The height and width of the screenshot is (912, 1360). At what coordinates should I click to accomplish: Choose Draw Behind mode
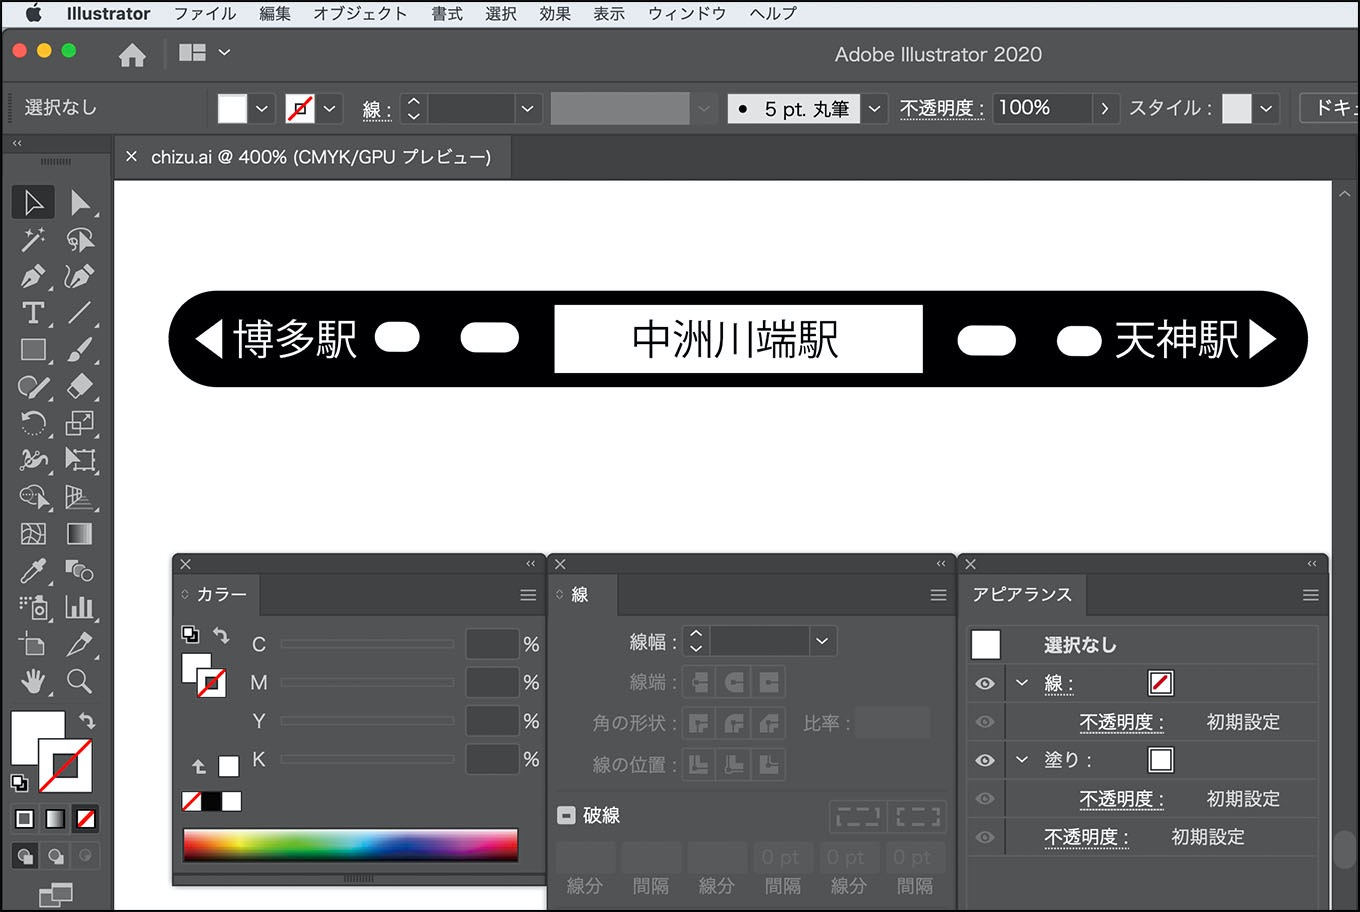click(55, 856)
